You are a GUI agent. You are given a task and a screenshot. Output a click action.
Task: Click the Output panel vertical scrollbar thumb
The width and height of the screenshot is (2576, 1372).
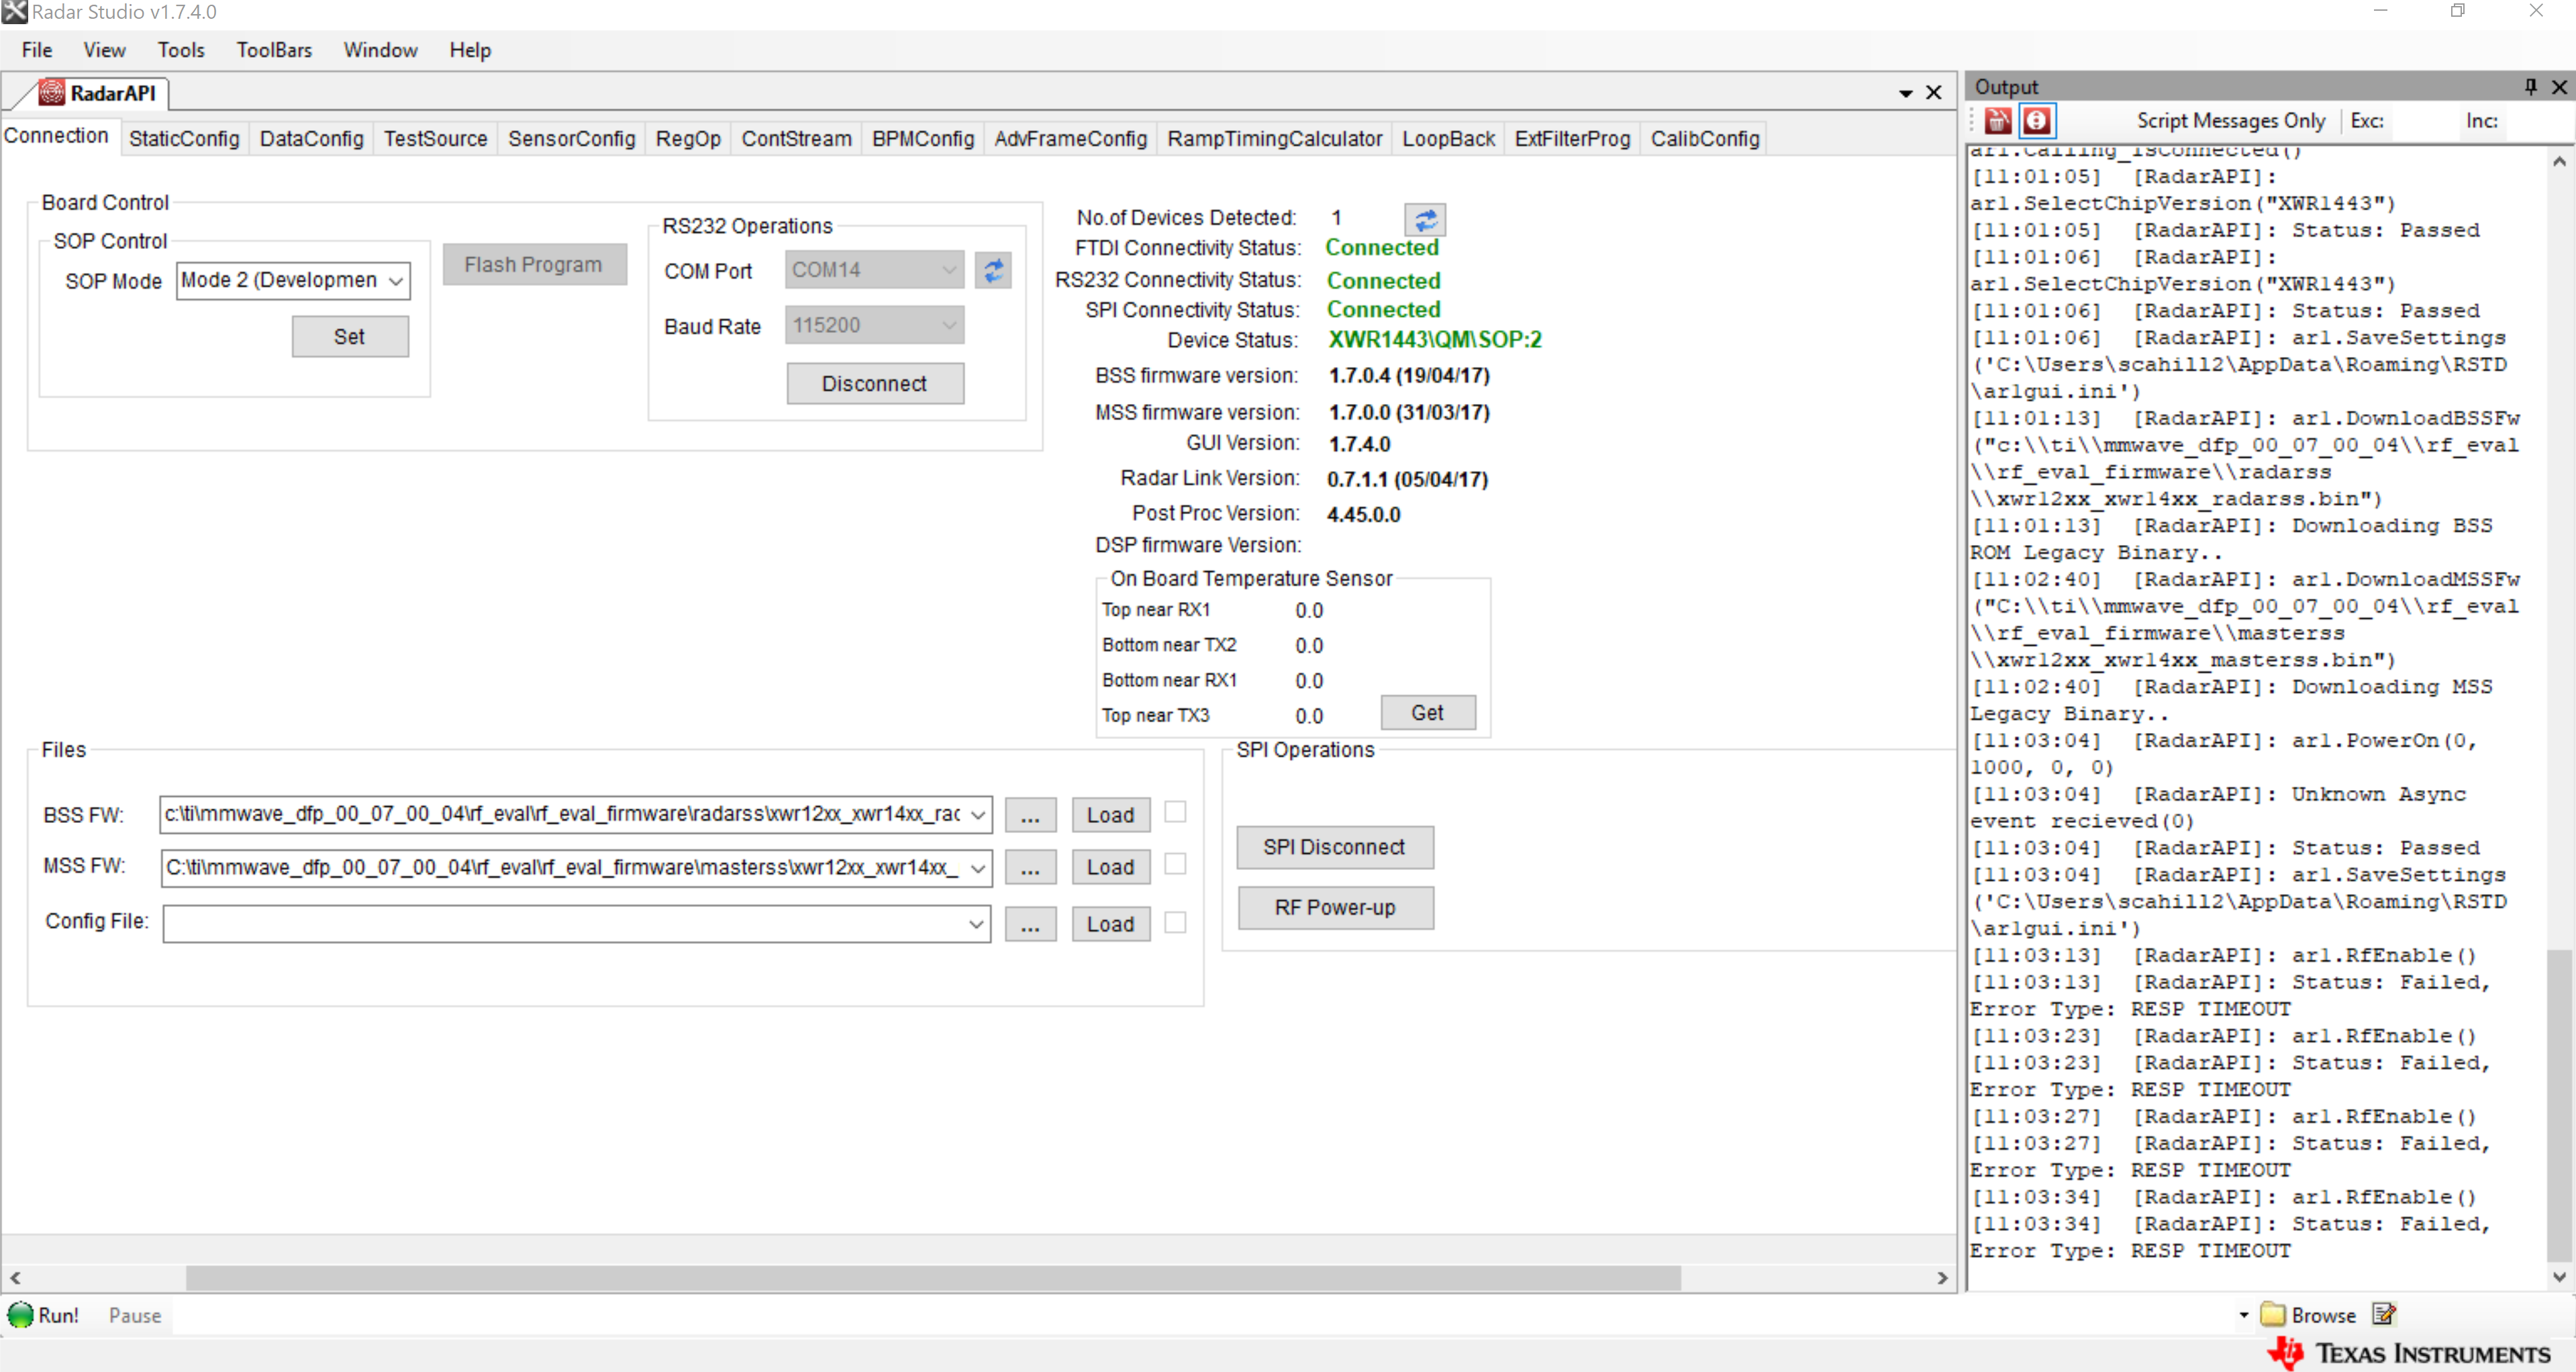(2558, 1105)
